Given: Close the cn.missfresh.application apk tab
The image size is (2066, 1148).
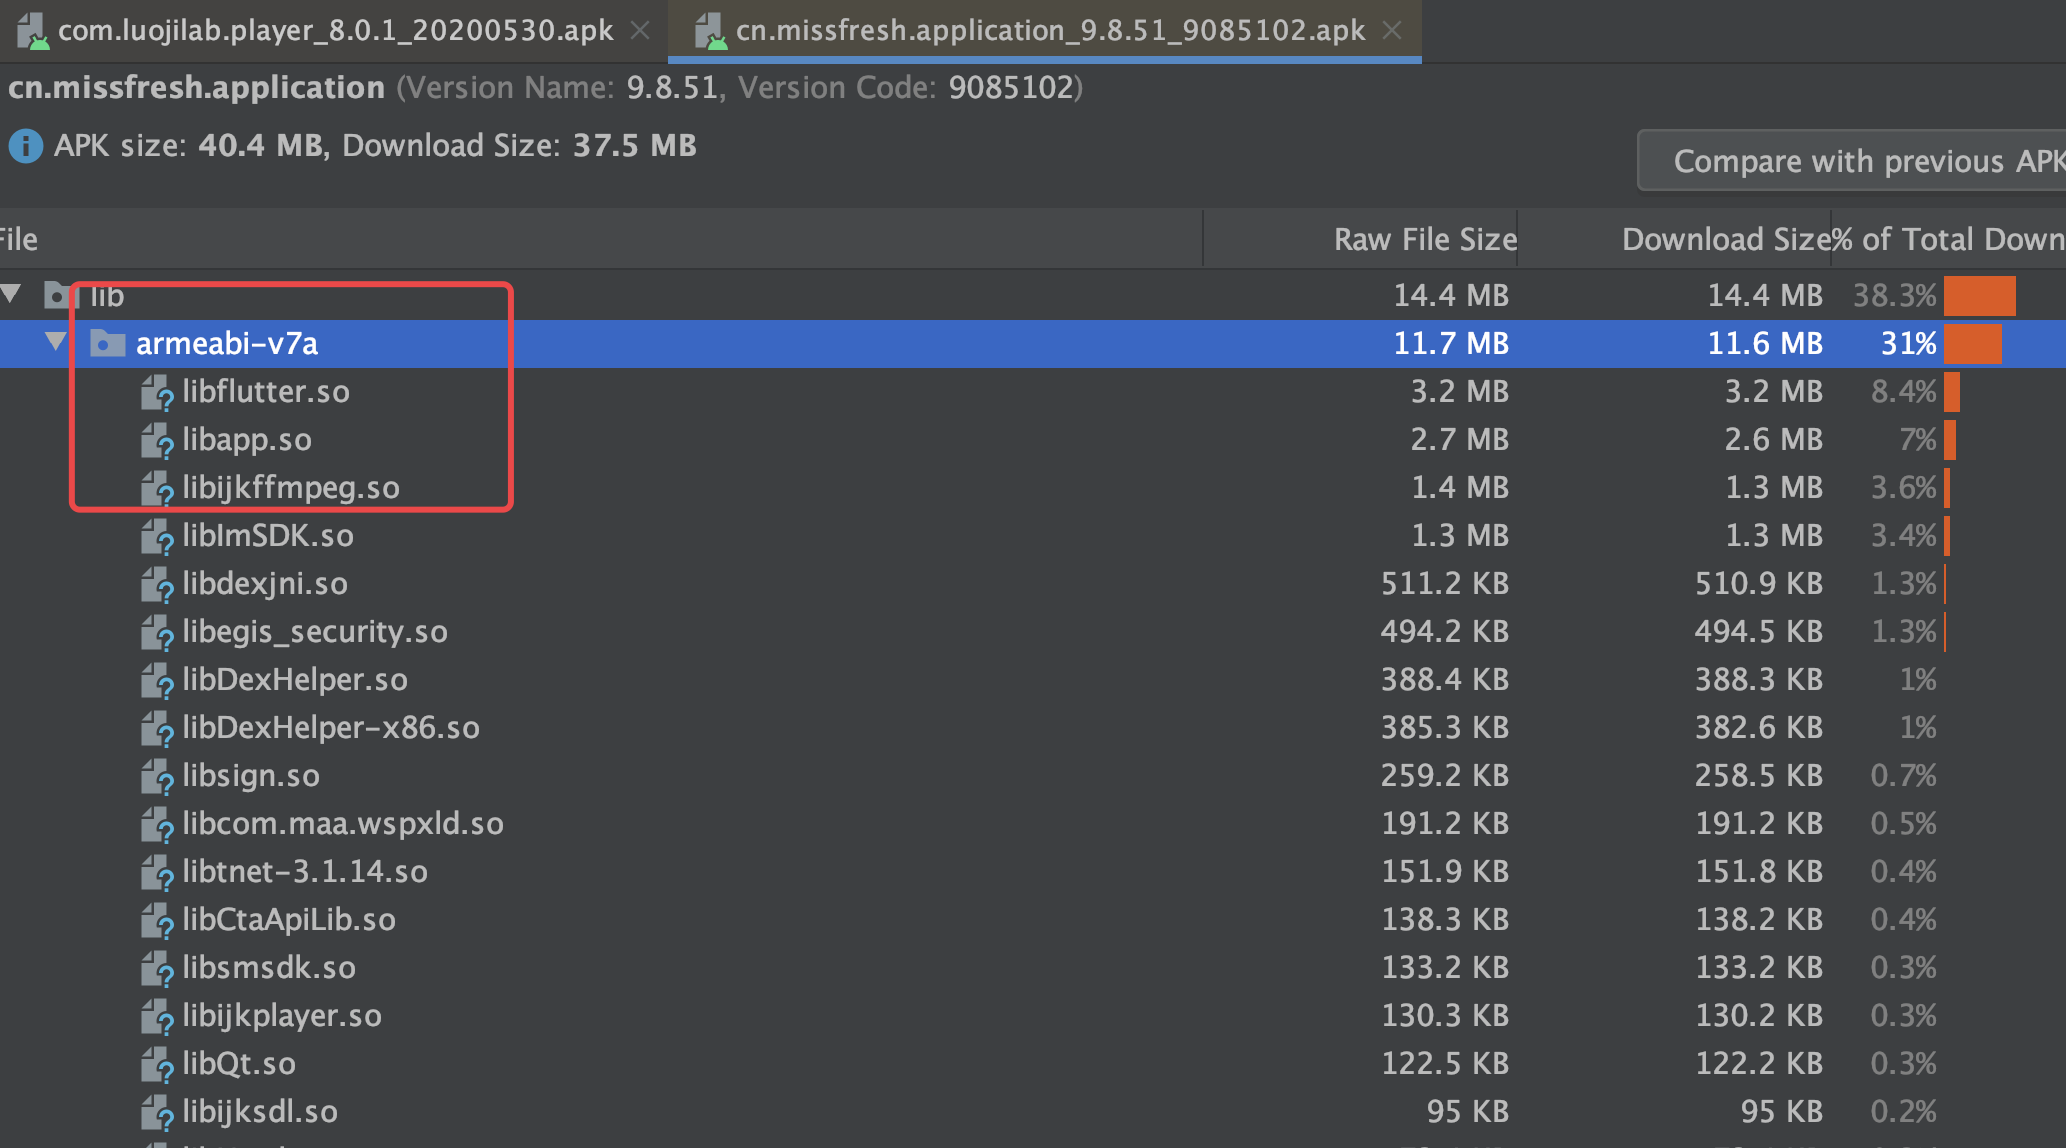Looking at the screenshot, I should point(1392,31).
